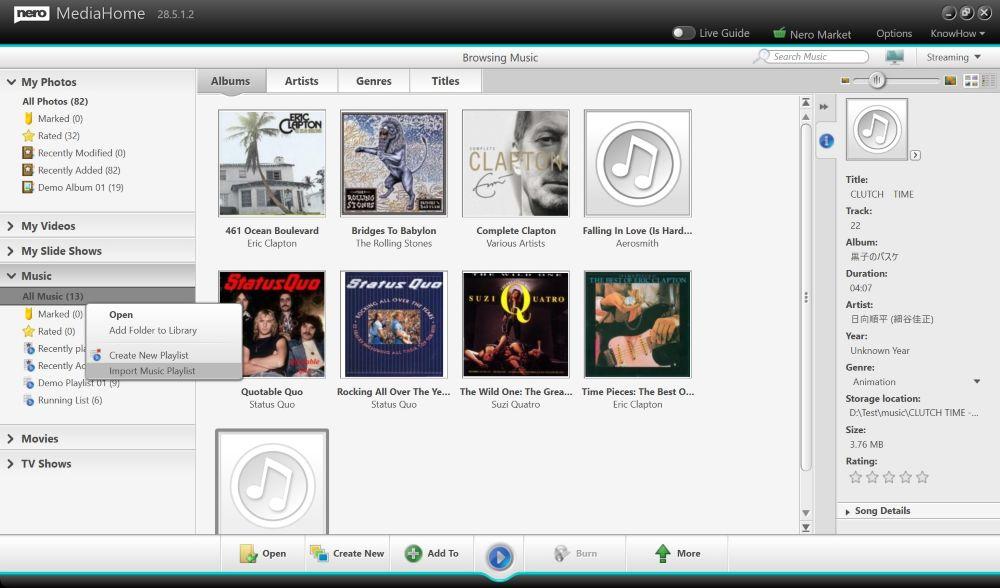Open the Options menu
The image size is (1000, 588).
893,33
